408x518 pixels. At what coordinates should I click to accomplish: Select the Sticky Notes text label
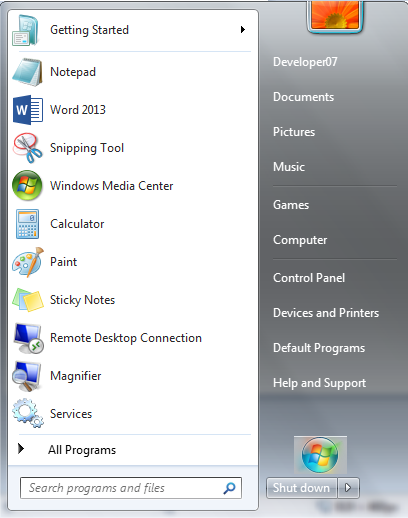coord(82,300)
